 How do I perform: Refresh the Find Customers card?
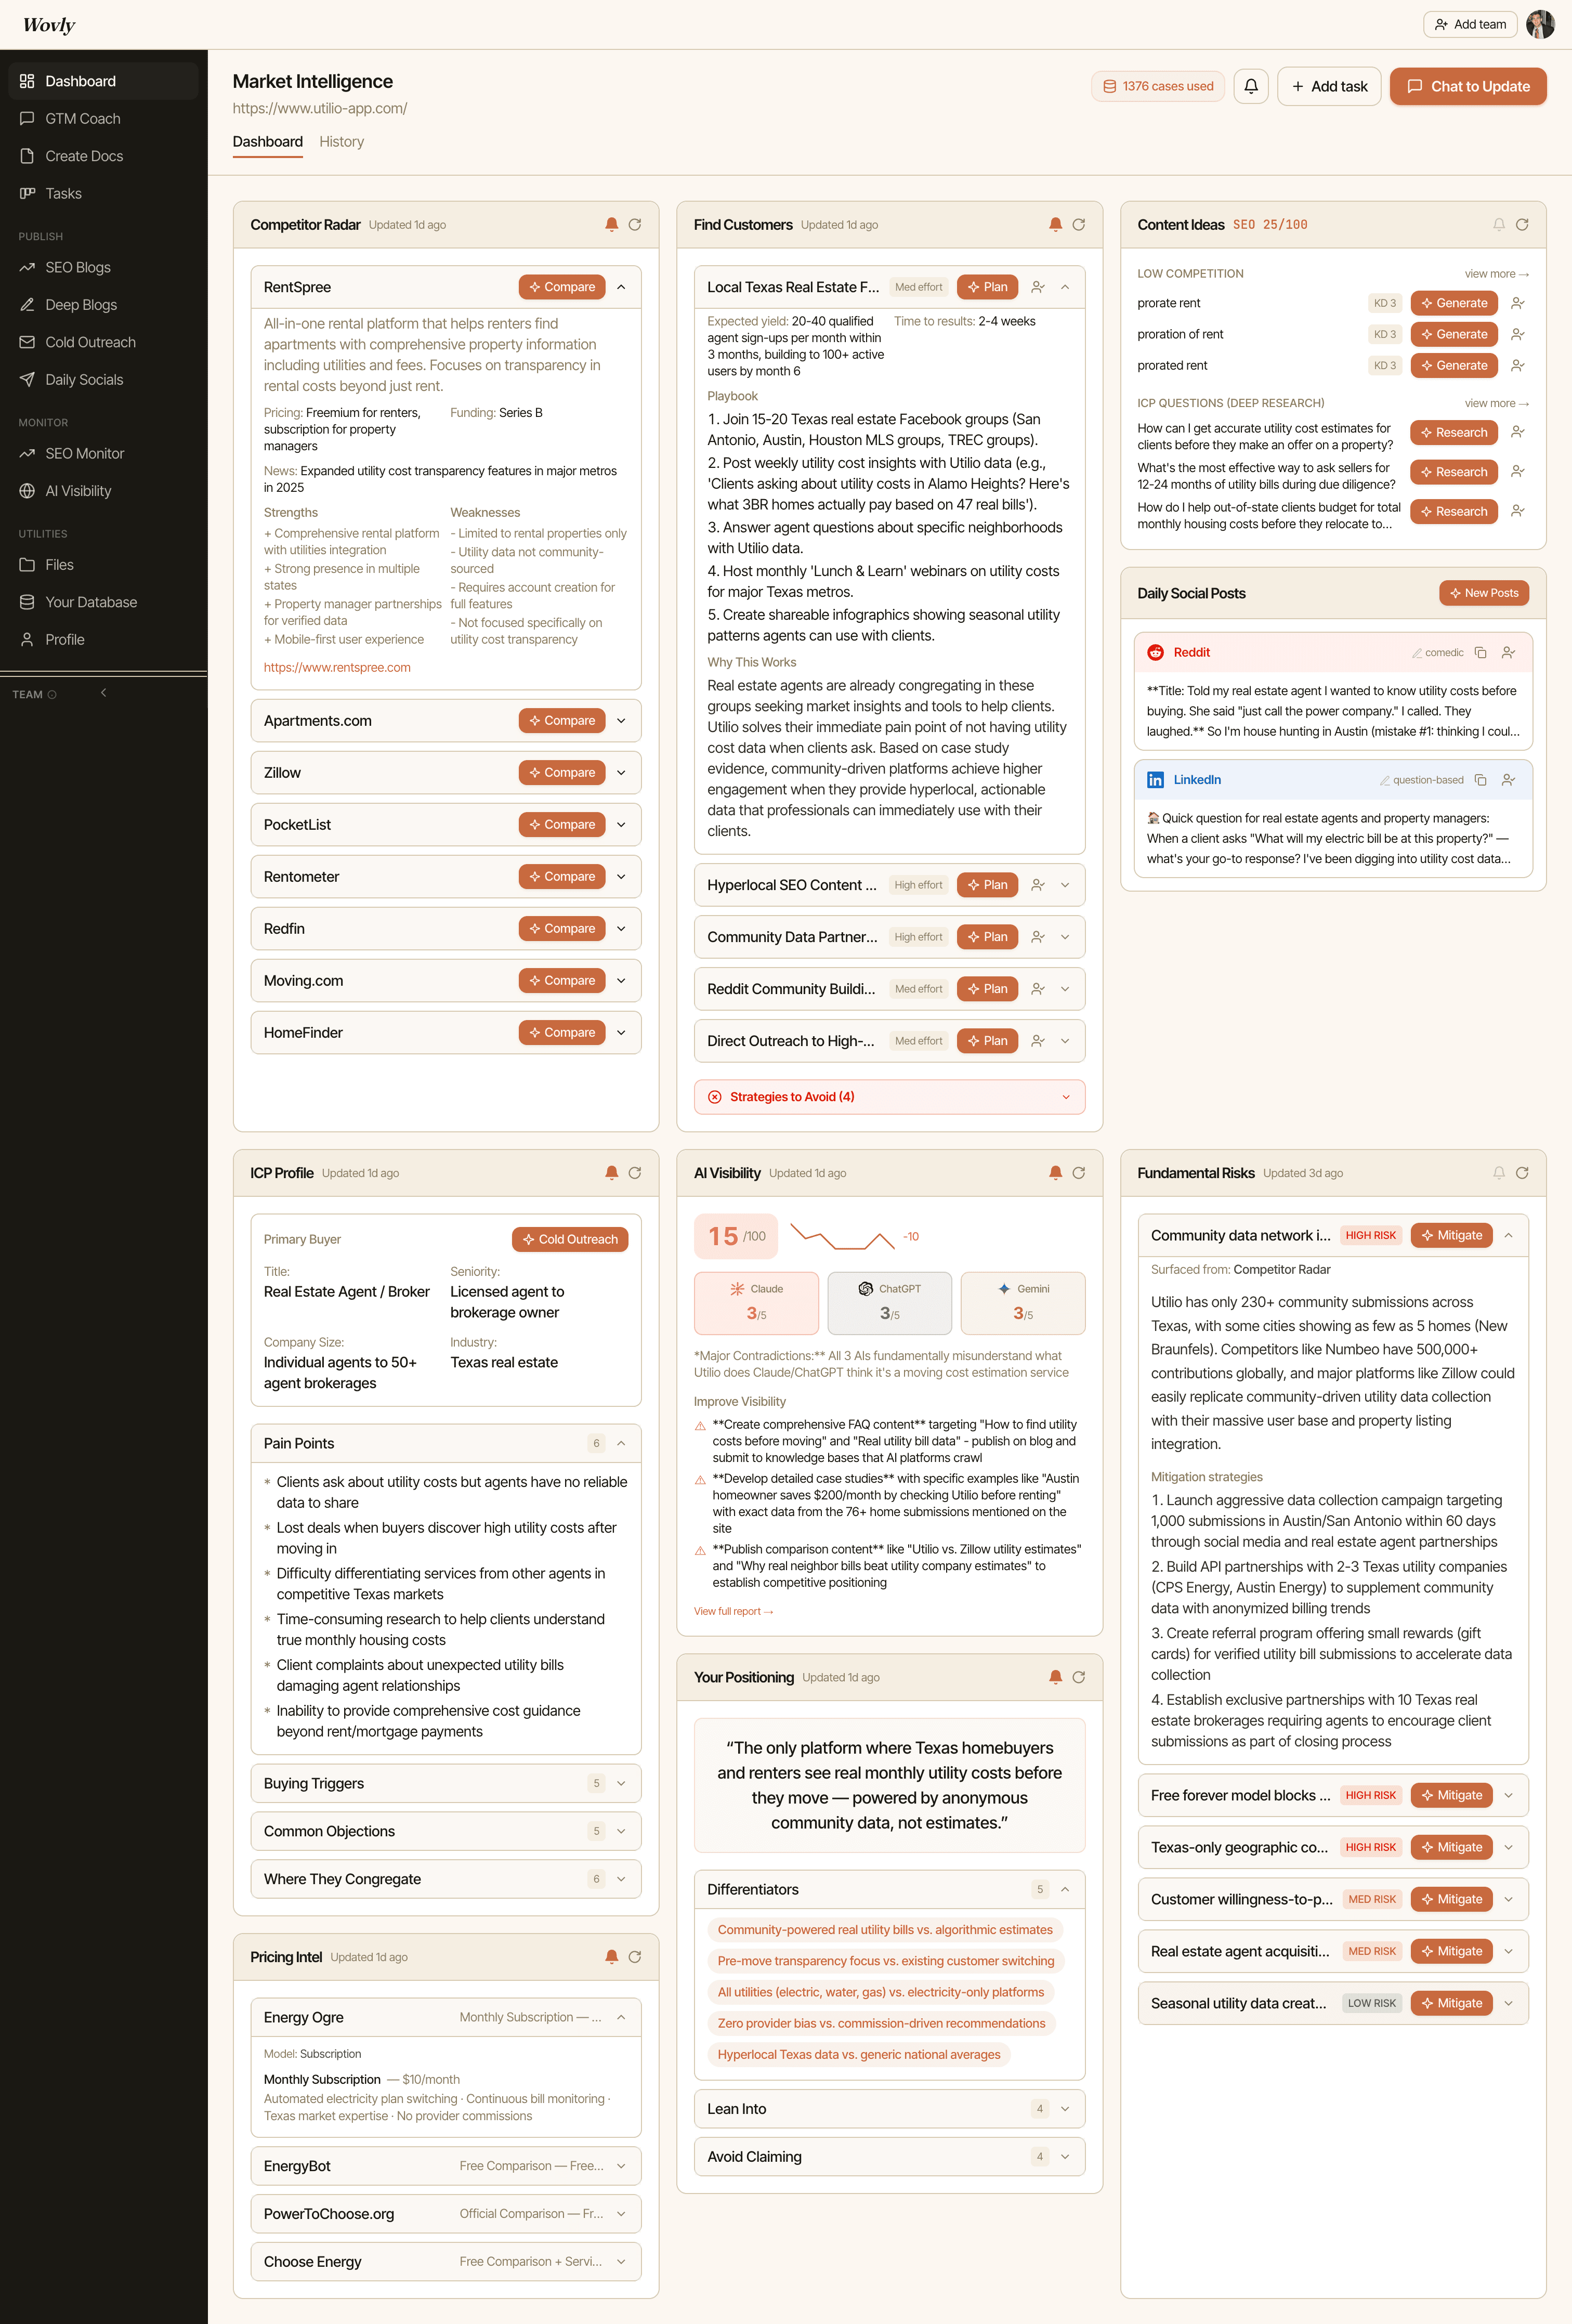pos(1079,225)
